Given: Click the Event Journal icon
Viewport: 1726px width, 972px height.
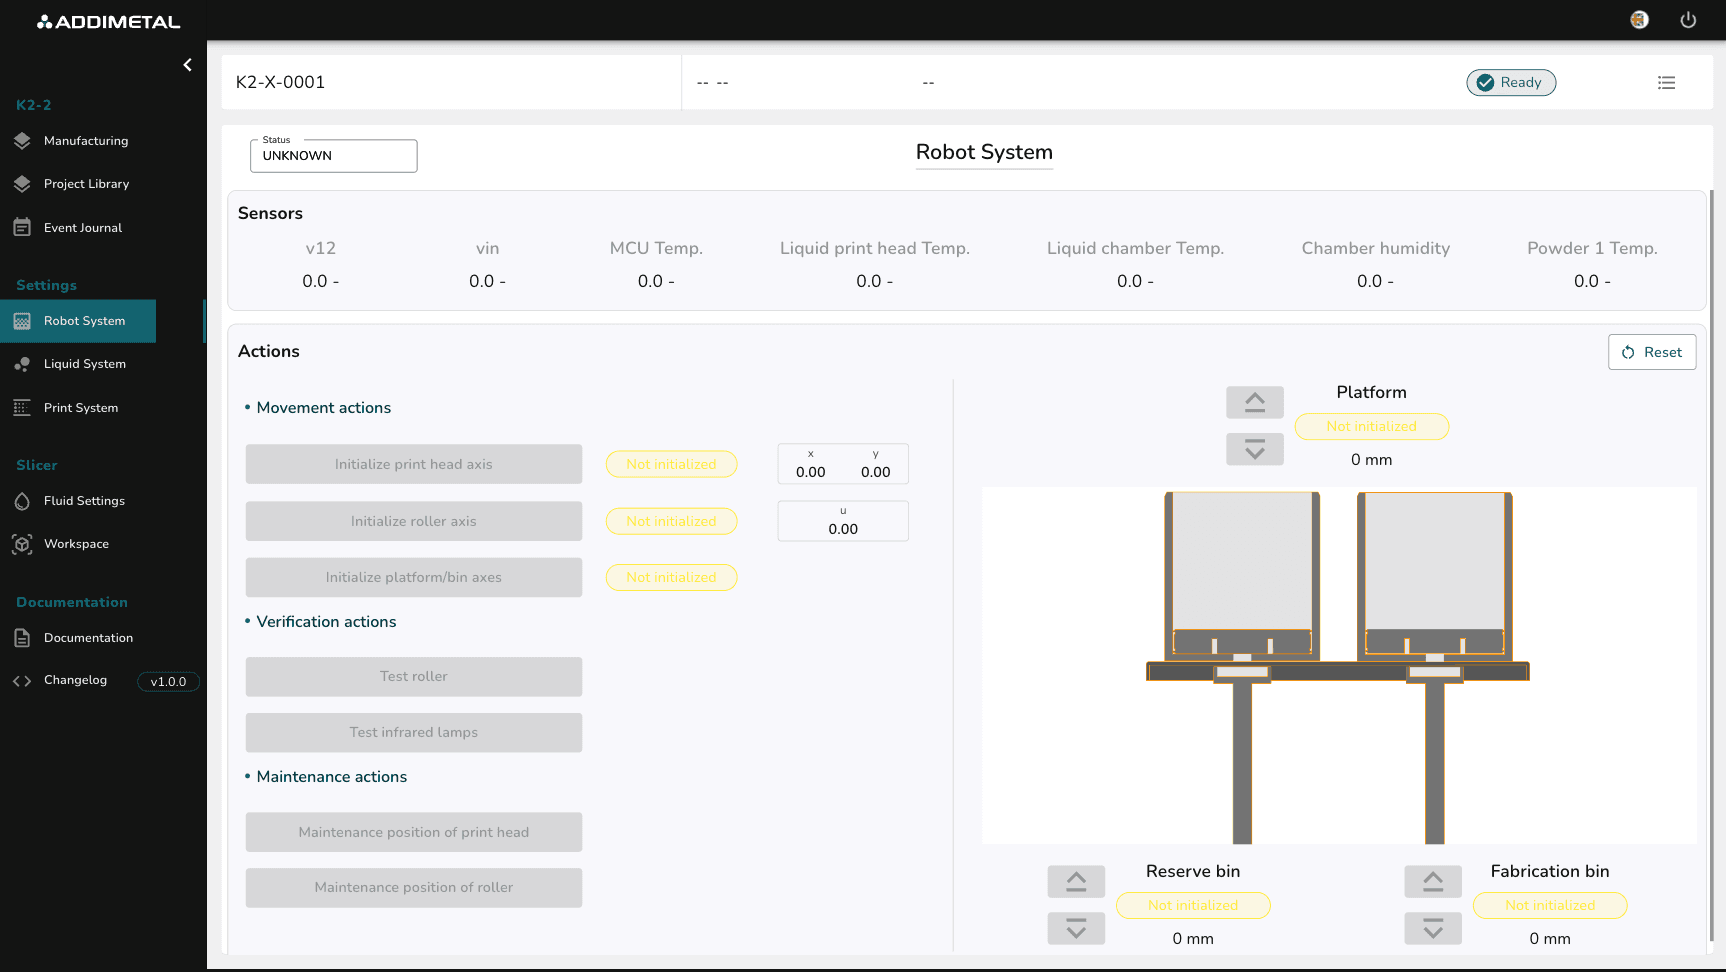Looking at the screenshot, I should click(x=22, y=227).
